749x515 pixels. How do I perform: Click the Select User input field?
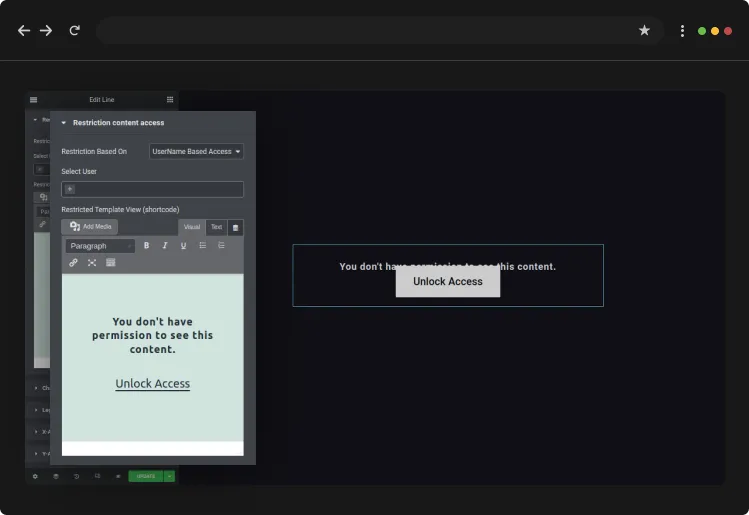pos(152,189)
